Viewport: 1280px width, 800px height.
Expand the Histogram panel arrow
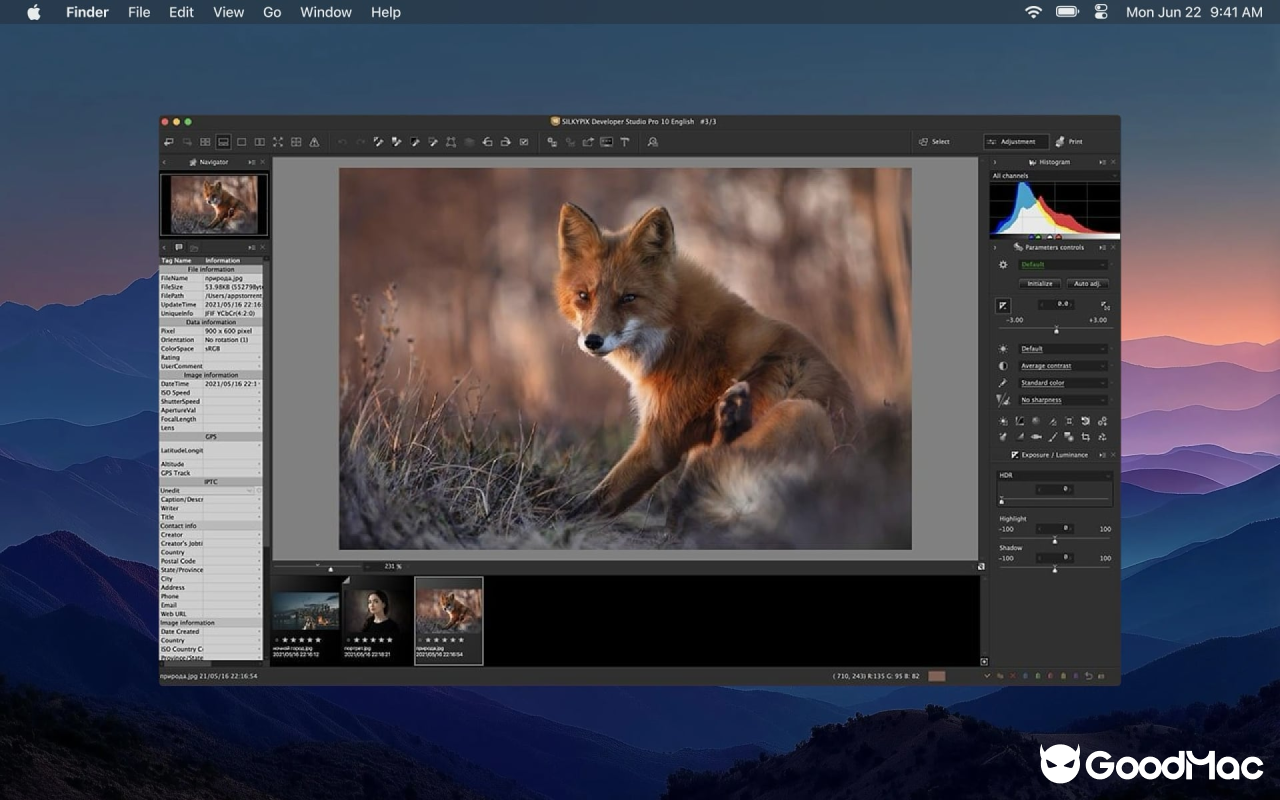994,162
